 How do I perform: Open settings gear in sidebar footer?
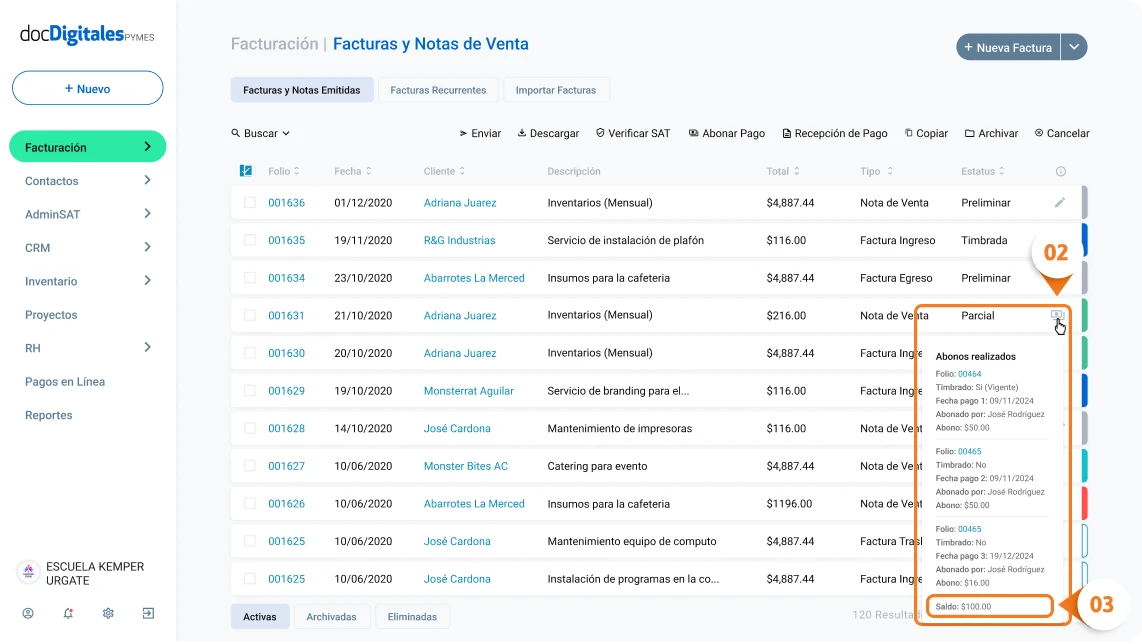[x=108, y=613]
